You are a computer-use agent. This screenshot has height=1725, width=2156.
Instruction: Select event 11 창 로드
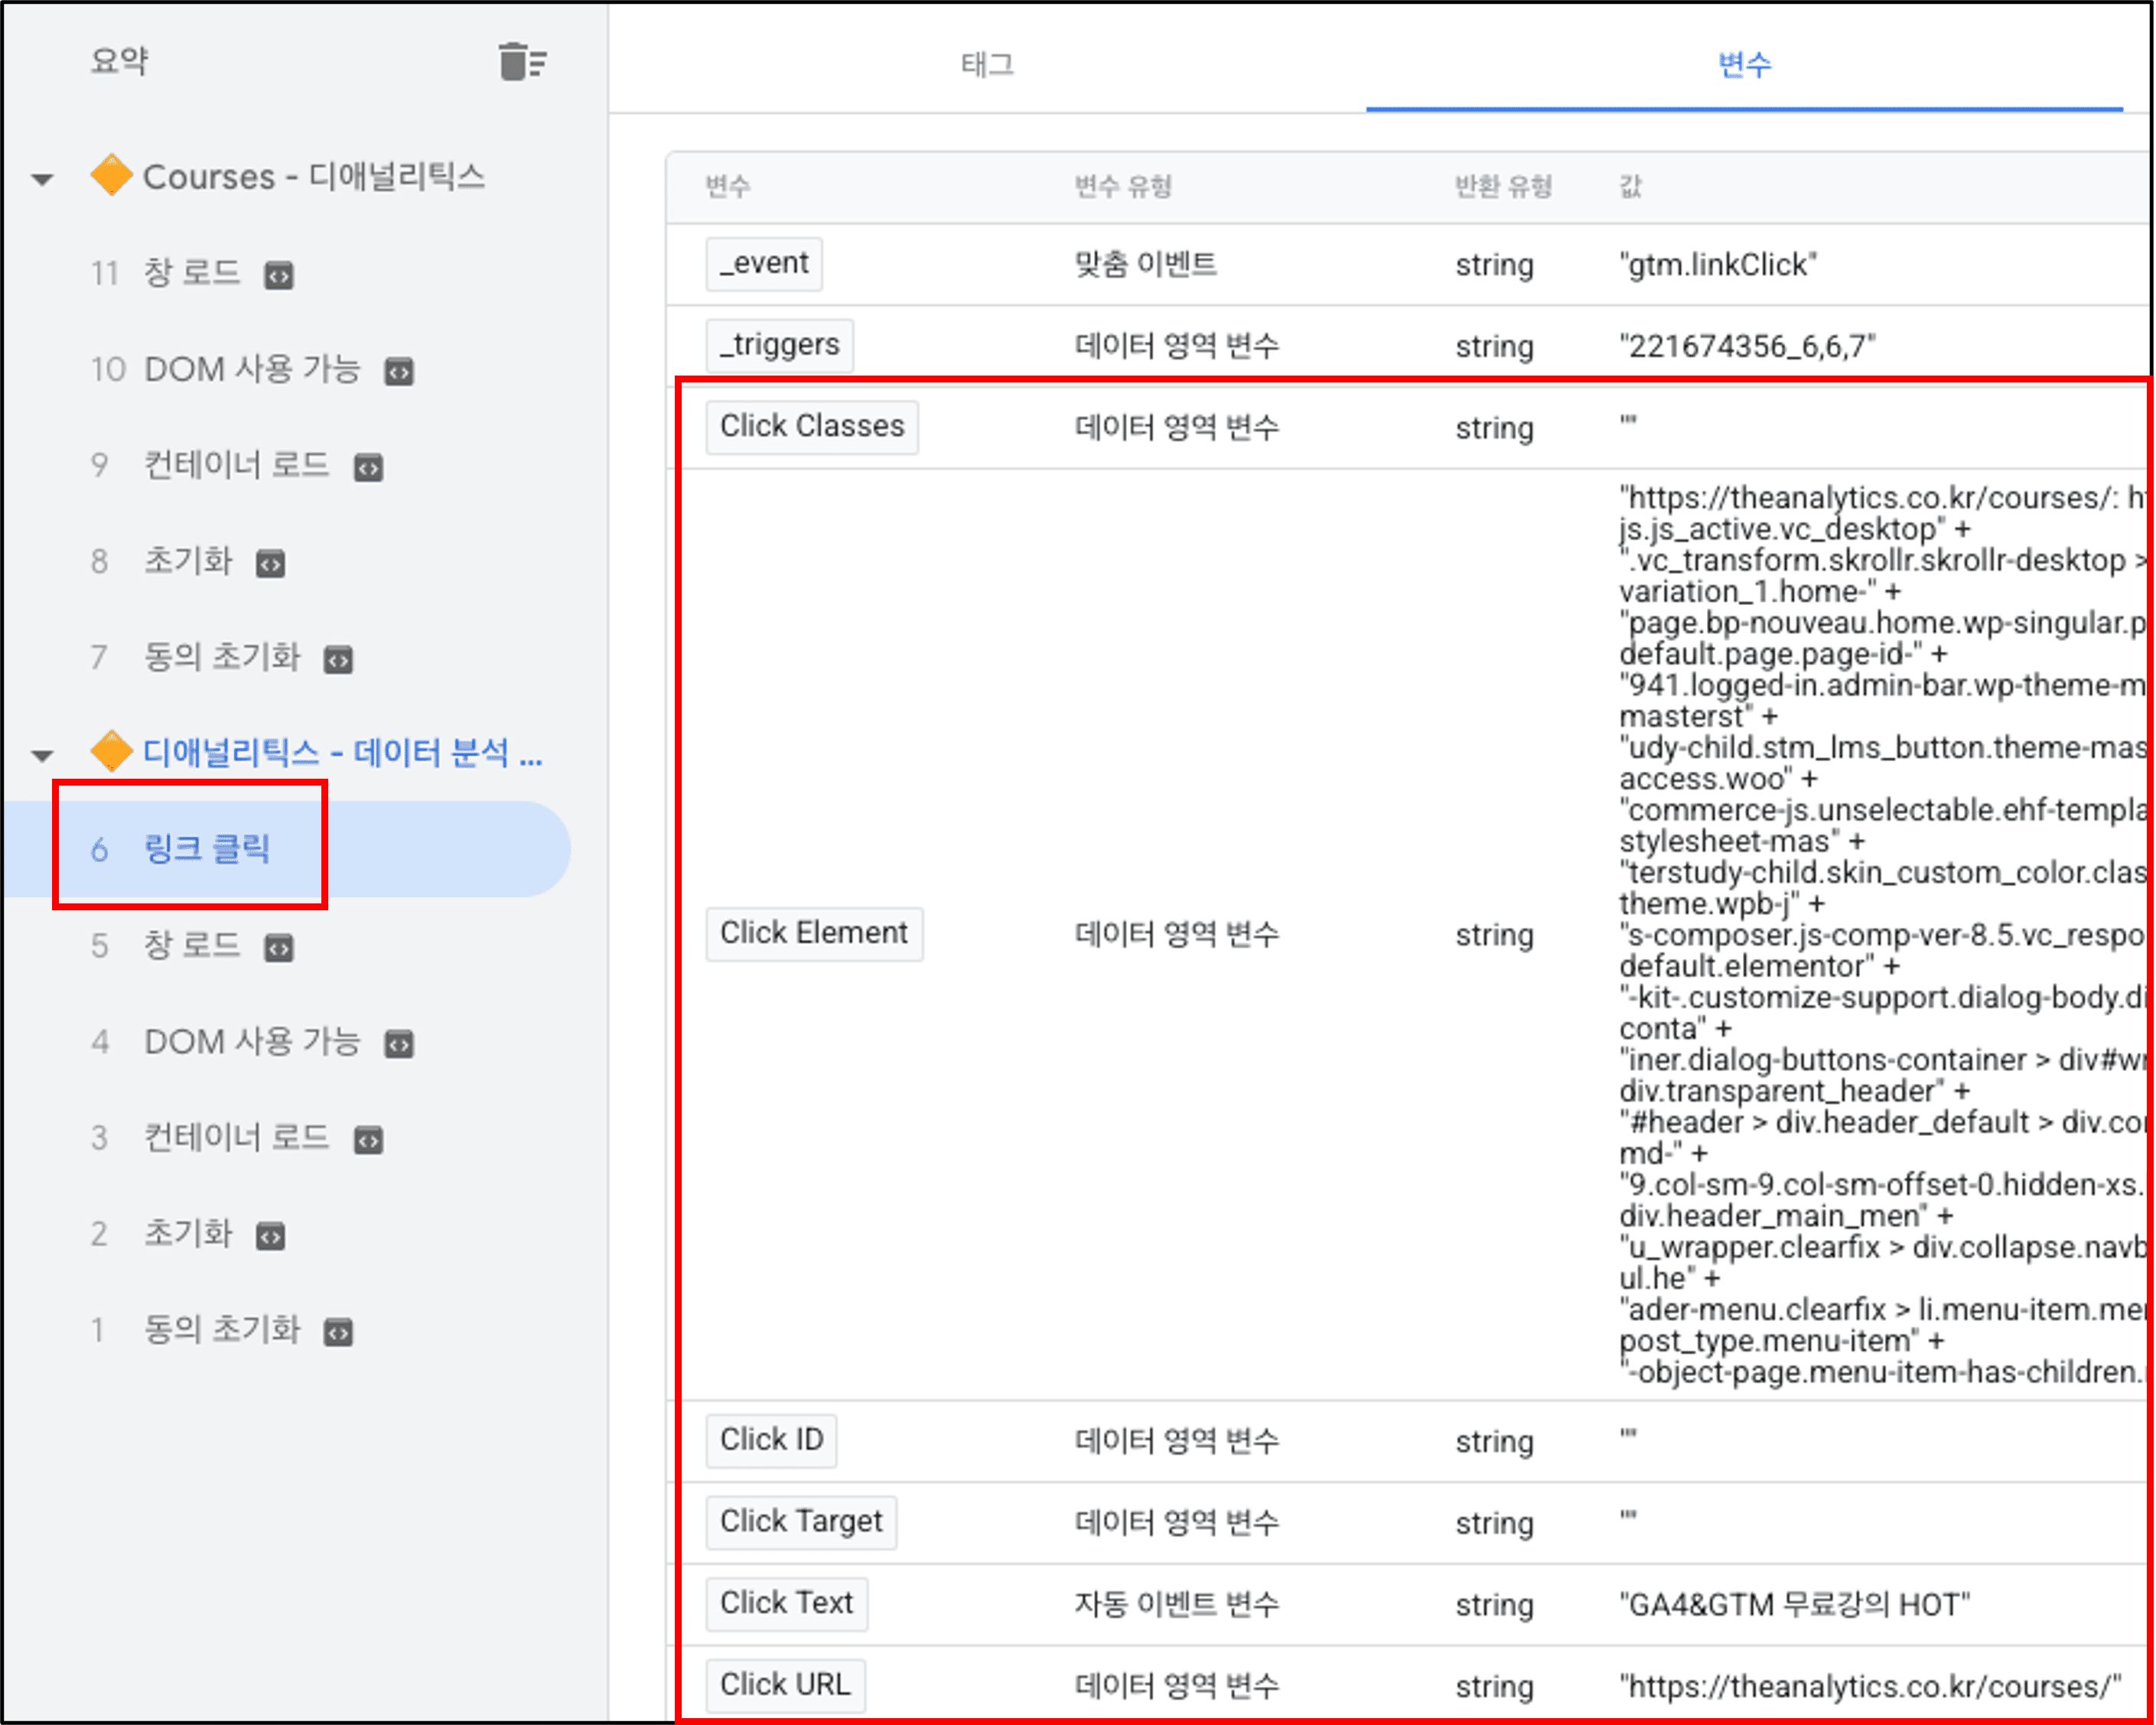[x=192, y=273]
